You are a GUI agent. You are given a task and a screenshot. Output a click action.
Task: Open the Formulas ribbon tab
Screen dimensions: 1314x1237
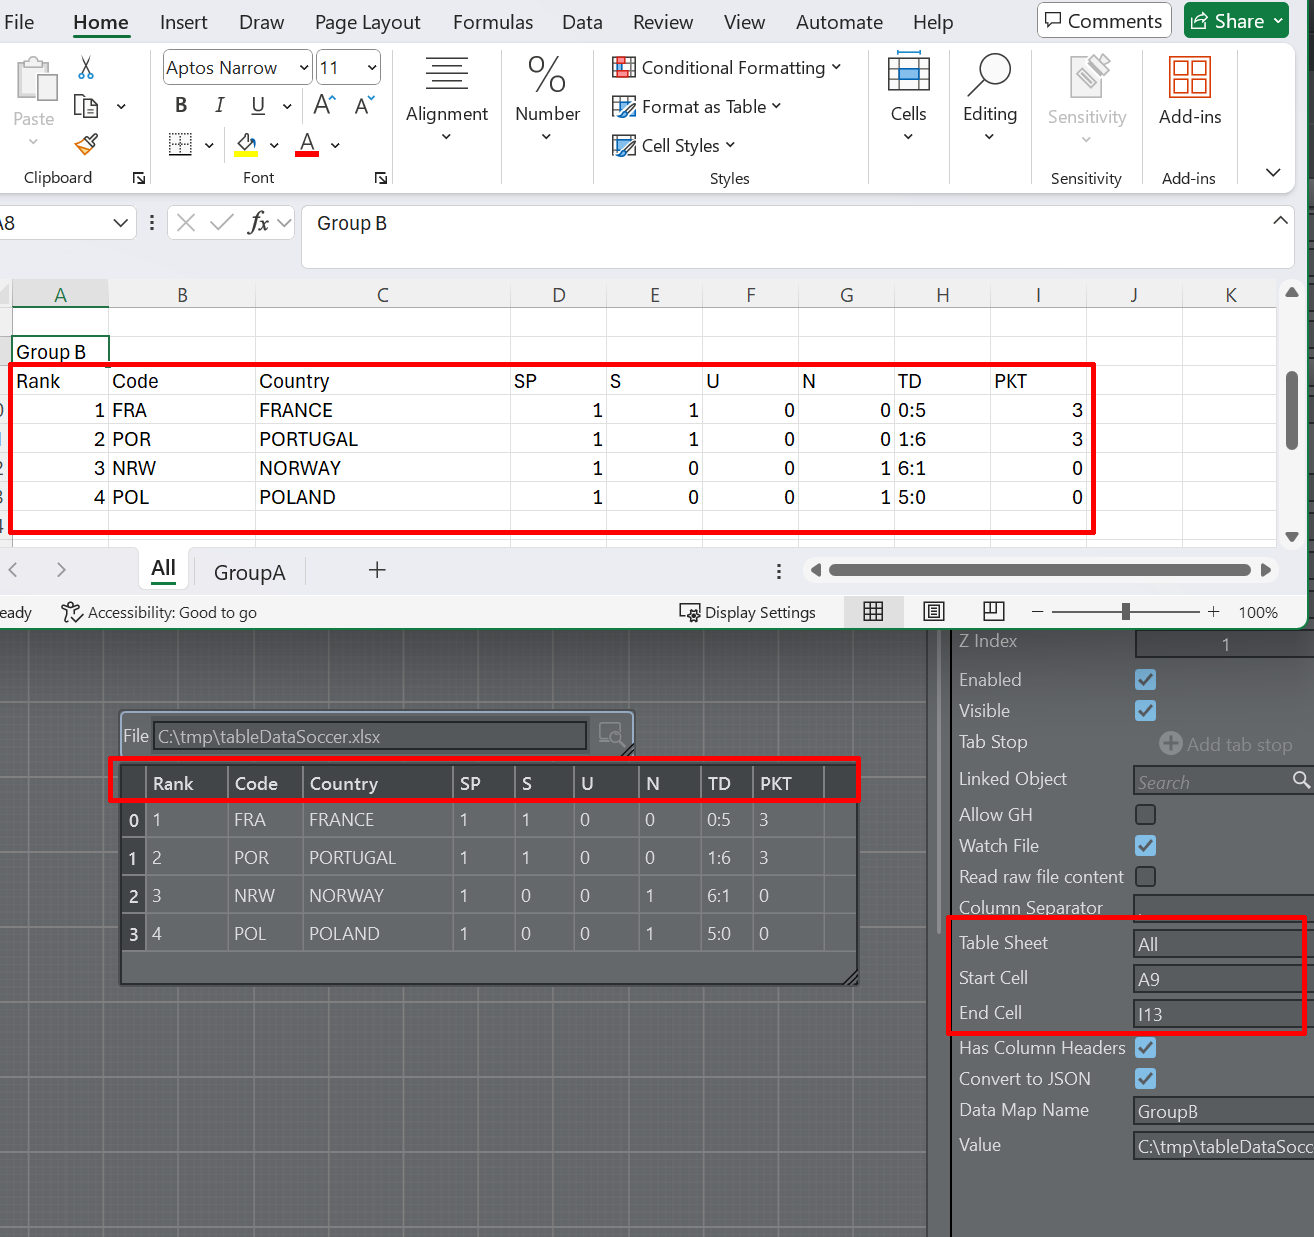492,22
